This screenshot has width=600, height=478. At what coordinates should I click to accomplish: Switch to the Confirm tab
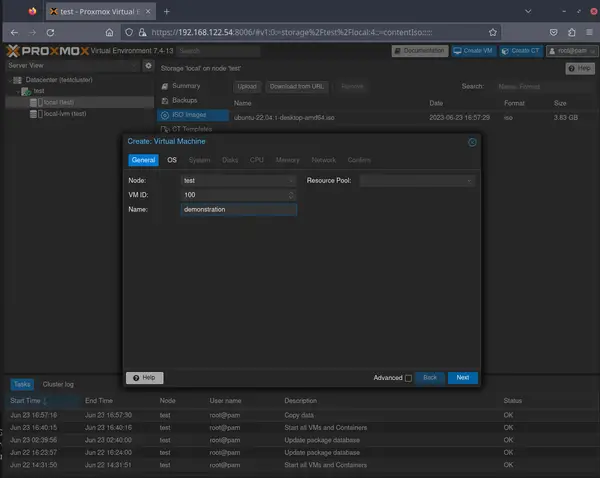pyautogui.click(x=359, y=160)
